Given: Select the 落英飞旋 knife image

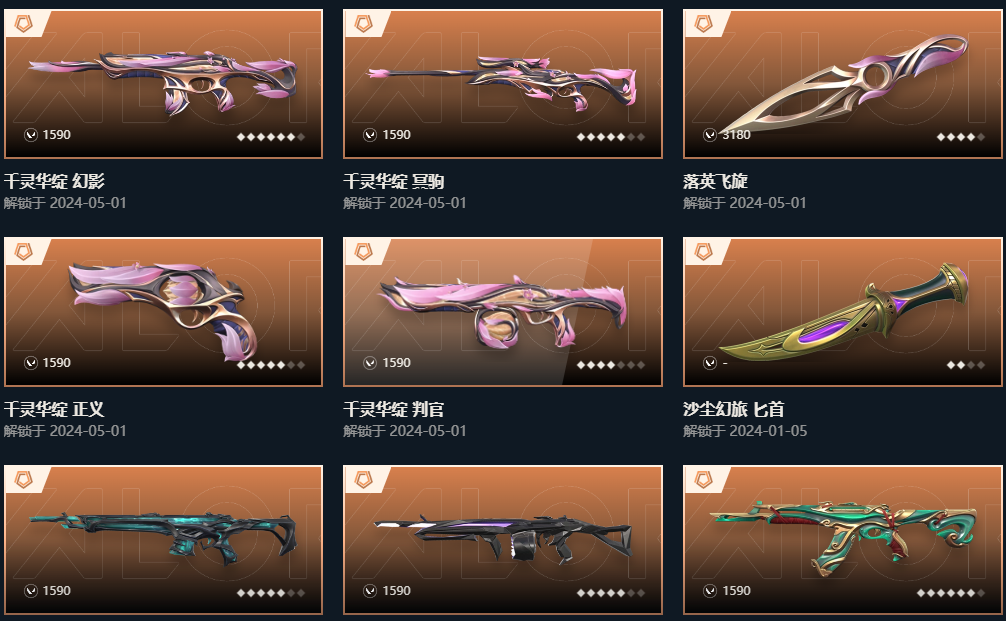Looking at the screenshot, I should [842, 83].
